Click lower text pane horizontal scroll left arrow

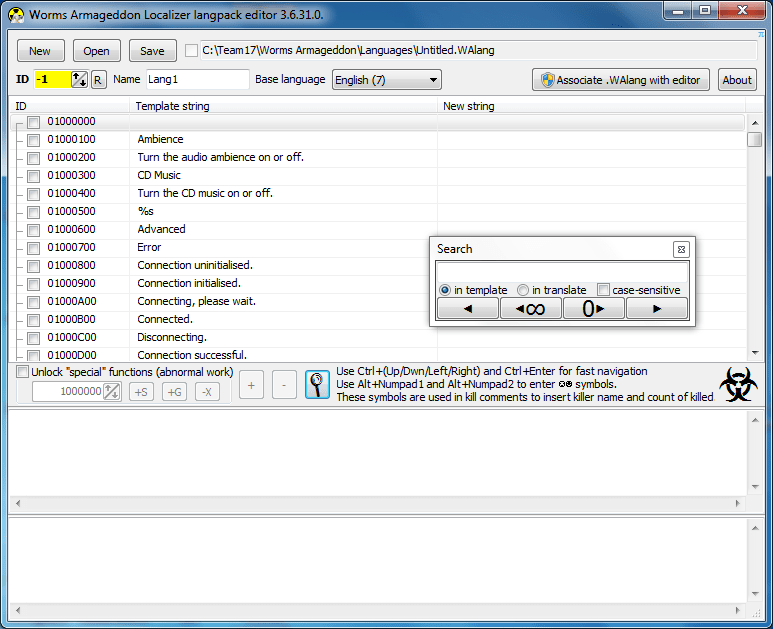pos(18,610)
